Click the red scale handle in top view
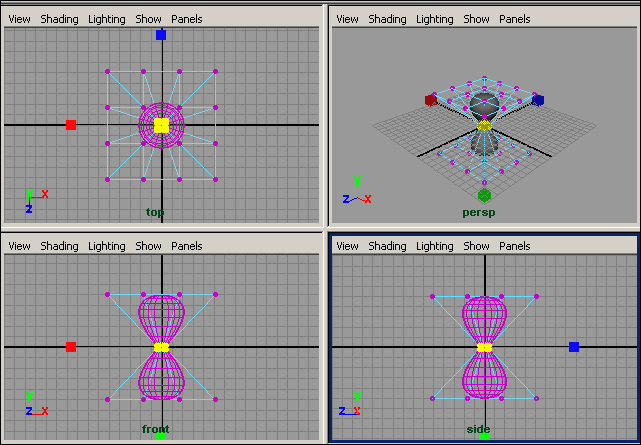 point(71,125)
